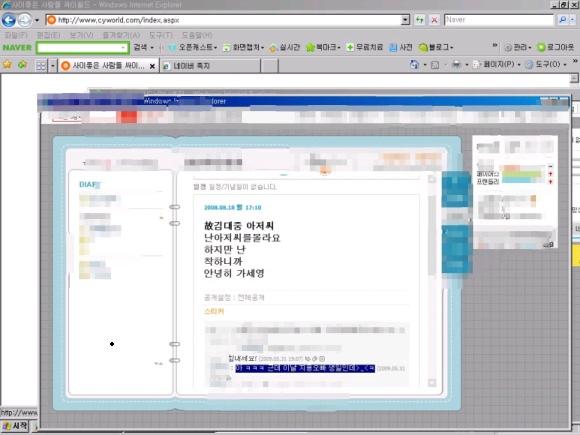Click the 무료치료 toolbar item
The image size is (580, 435).
point(365,47)
